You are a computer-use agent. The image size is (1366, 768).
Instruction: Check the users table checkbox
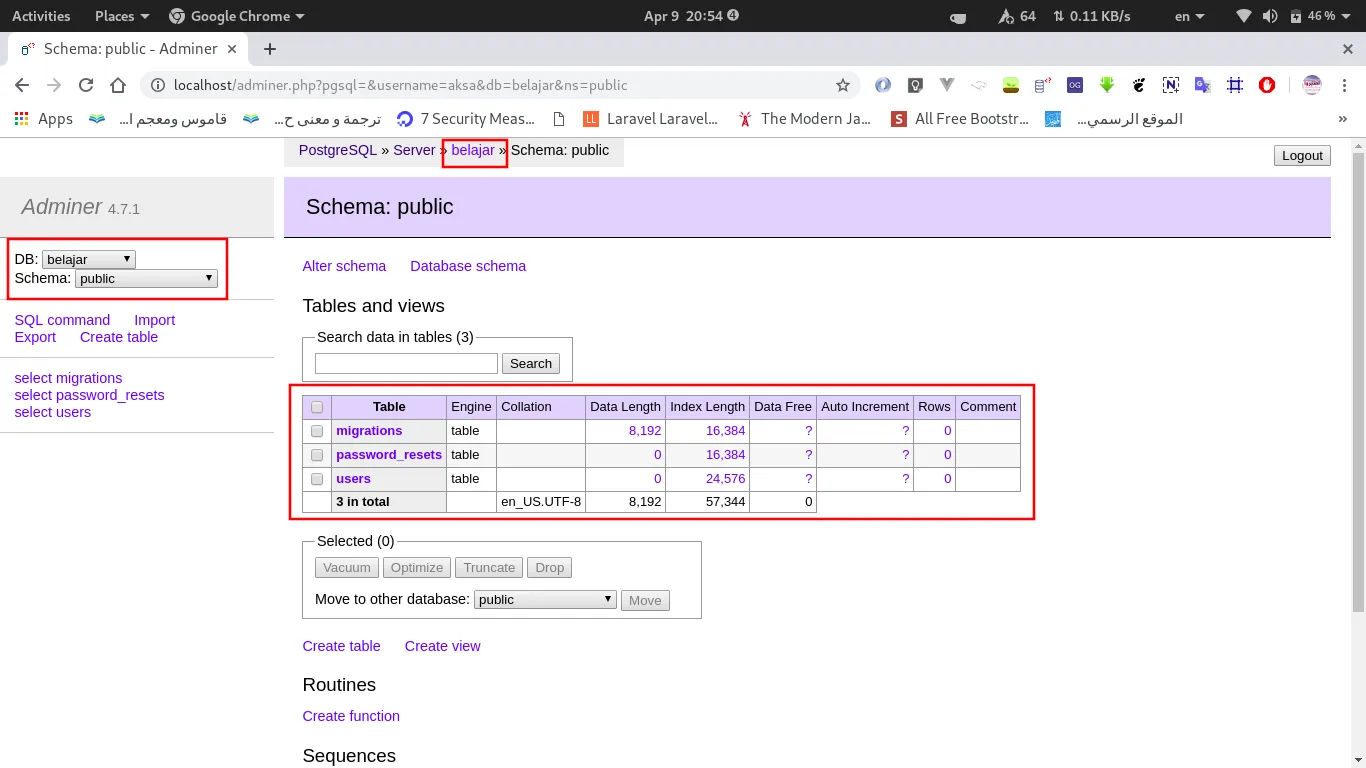(x=317, y=479)
